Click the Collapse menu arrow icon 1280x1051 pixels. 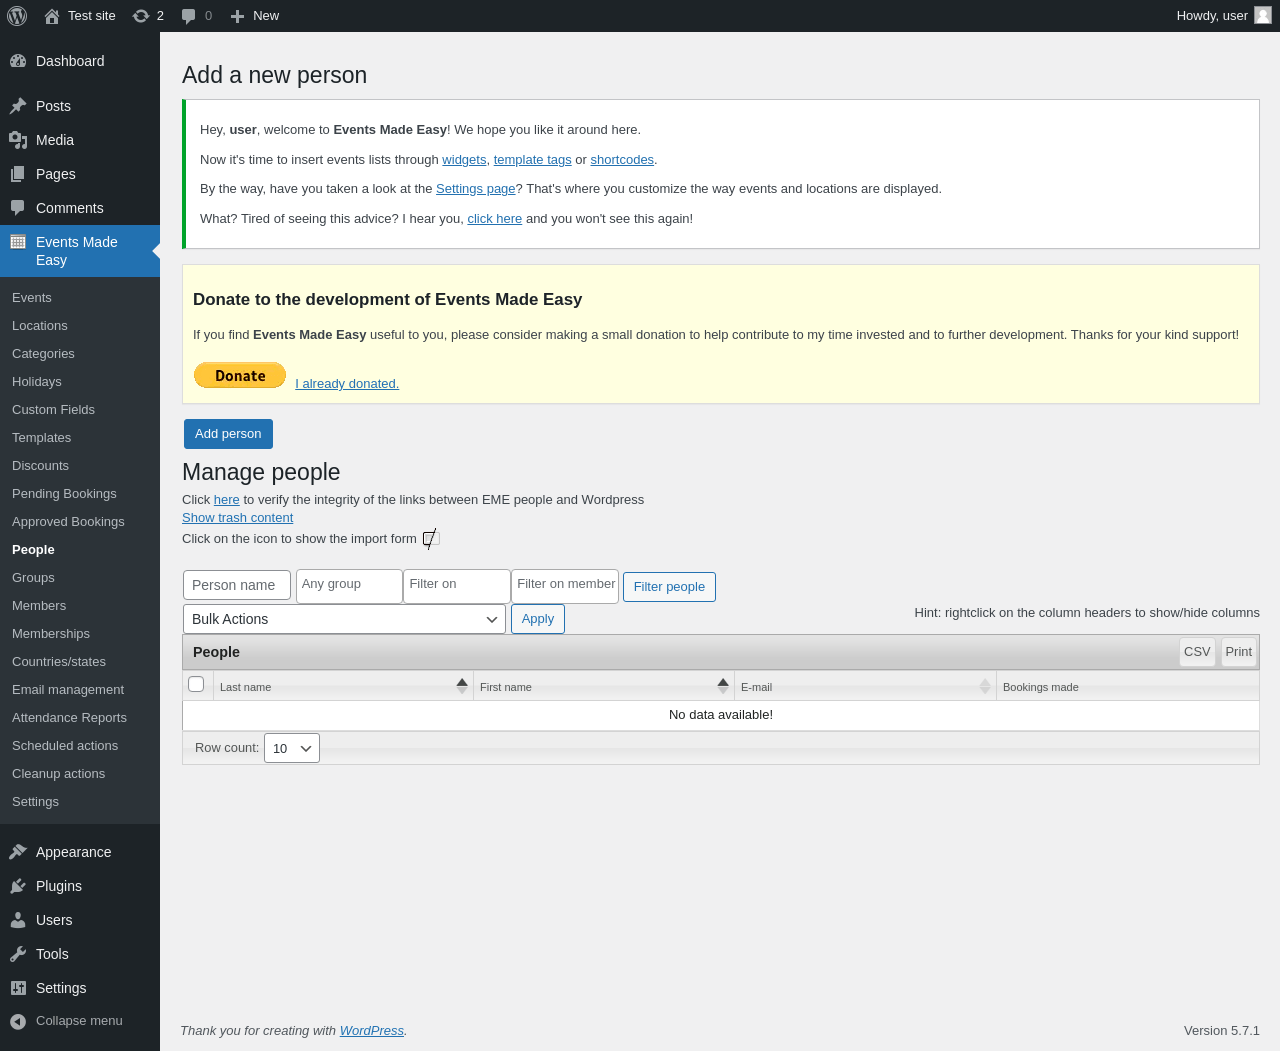18,1021
